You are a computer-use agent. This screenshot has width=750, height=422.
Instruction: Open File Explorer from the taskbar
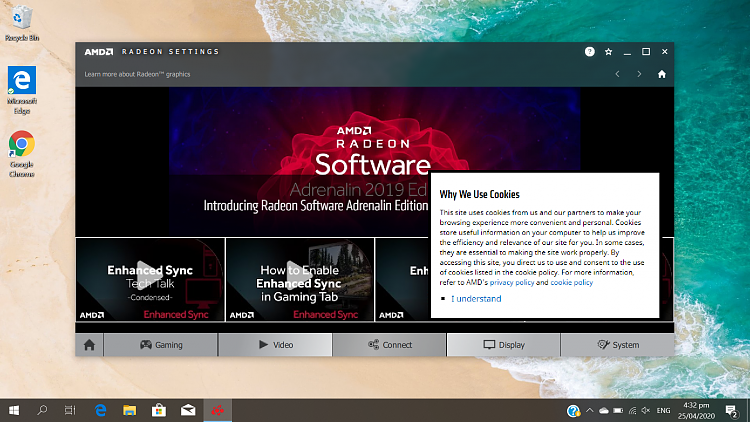[130, 411]
